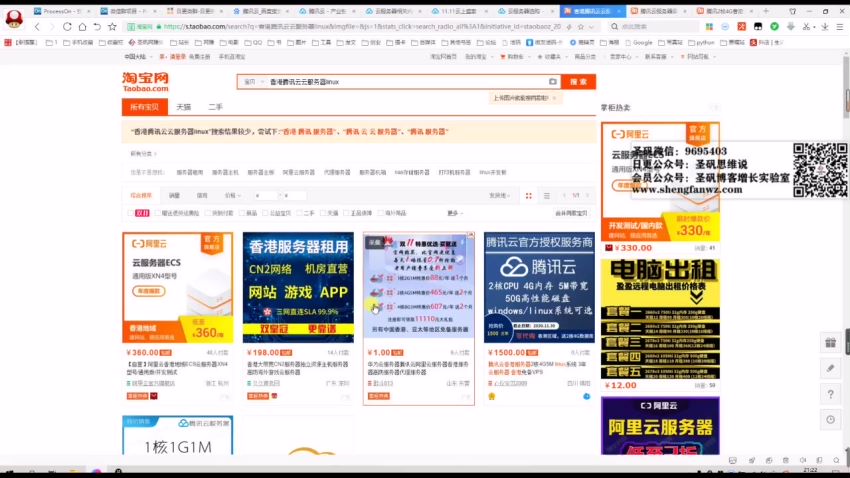This screenshot has height=478, width=850.
Task: Tick the 海外商品 filter checkbox
Action: 381,214
